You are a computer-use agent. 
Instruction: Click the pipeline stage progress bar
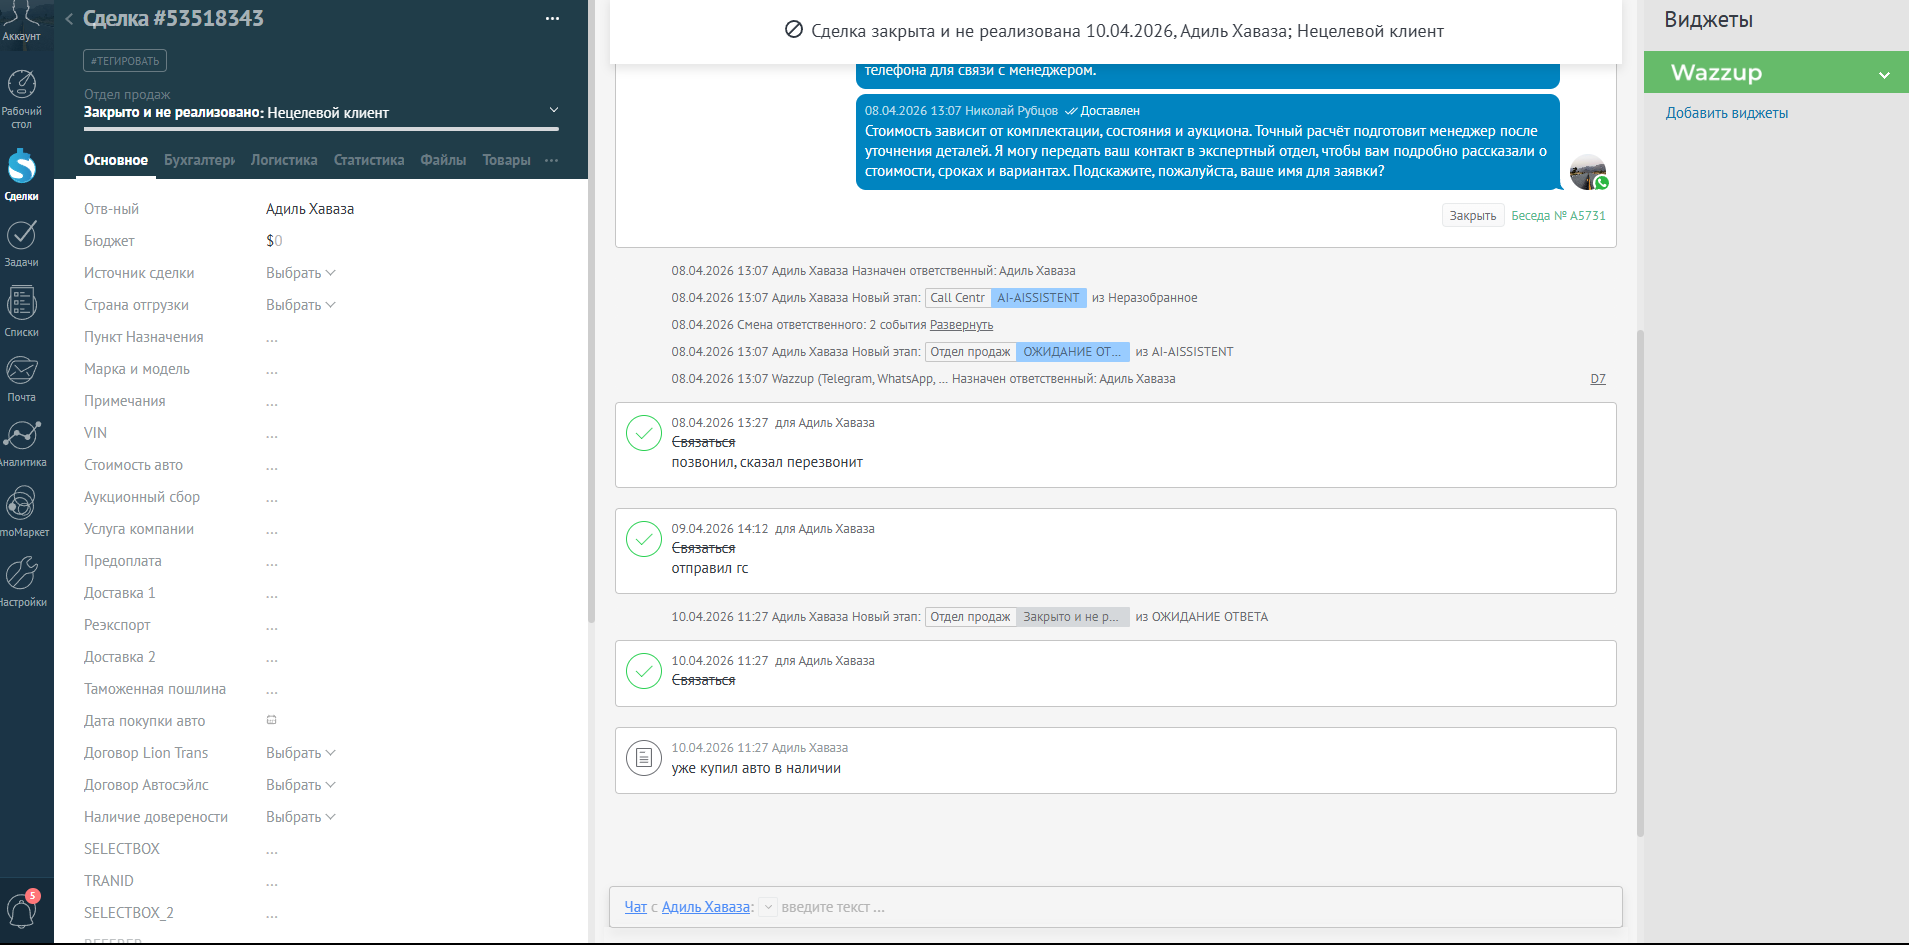click(x=321, y=129)
